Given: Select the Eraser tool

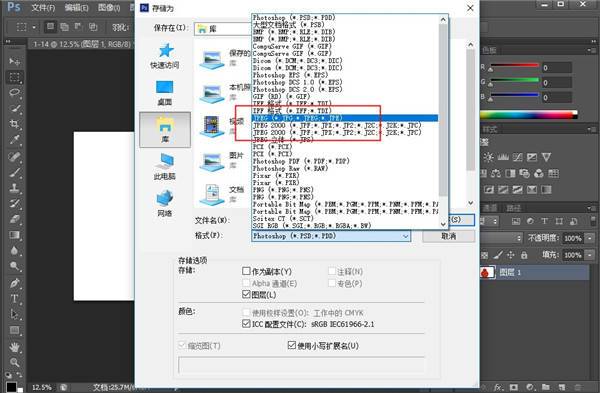Looking at the screenshot, I should coord(15,219).
